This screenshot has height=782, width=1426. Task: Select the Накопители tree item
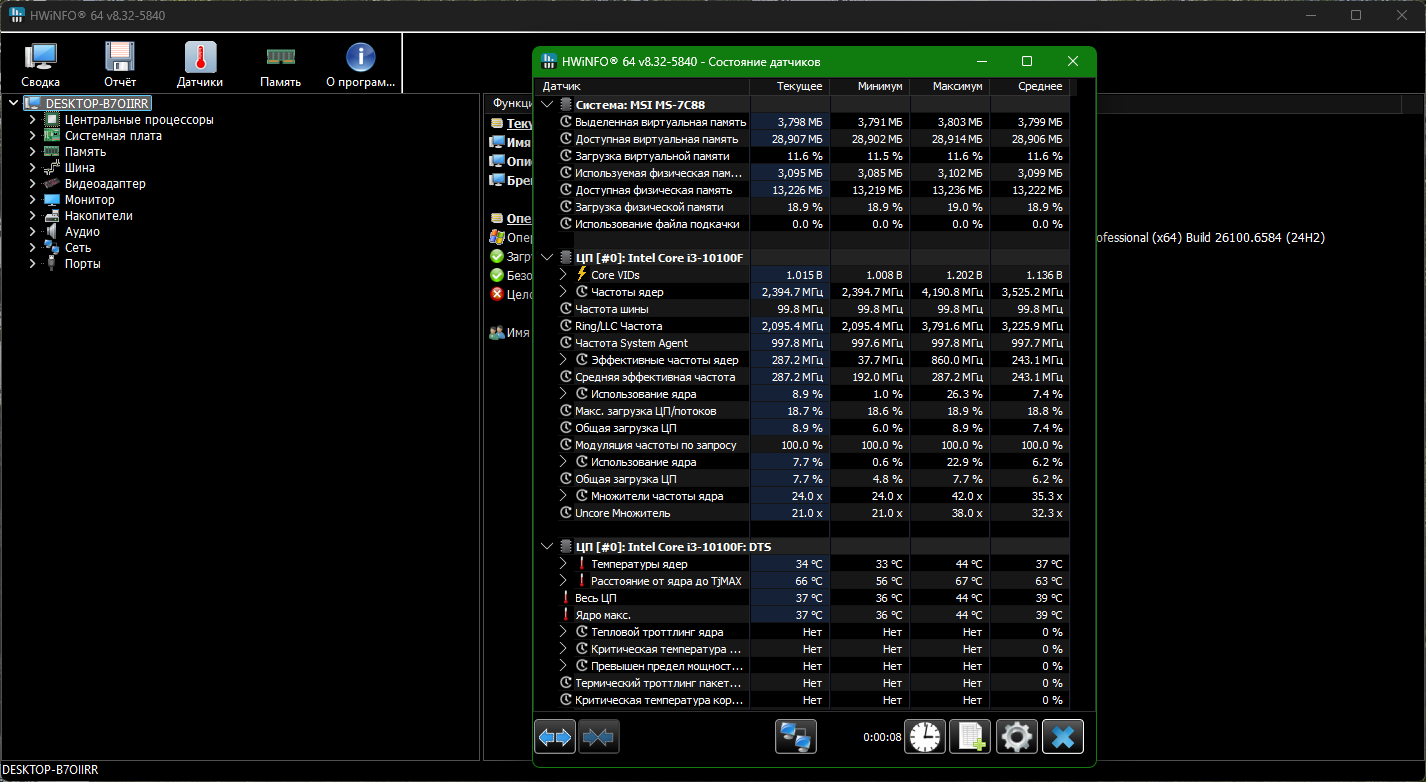coord(98,216)
